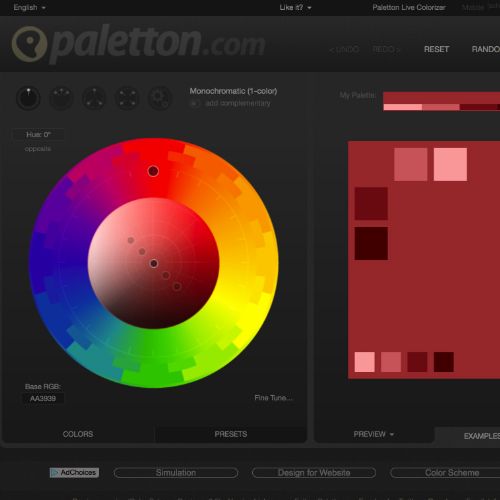Select the free-style scheme gear icon
This screenshot has height=500, width=500.
[160, 98]
